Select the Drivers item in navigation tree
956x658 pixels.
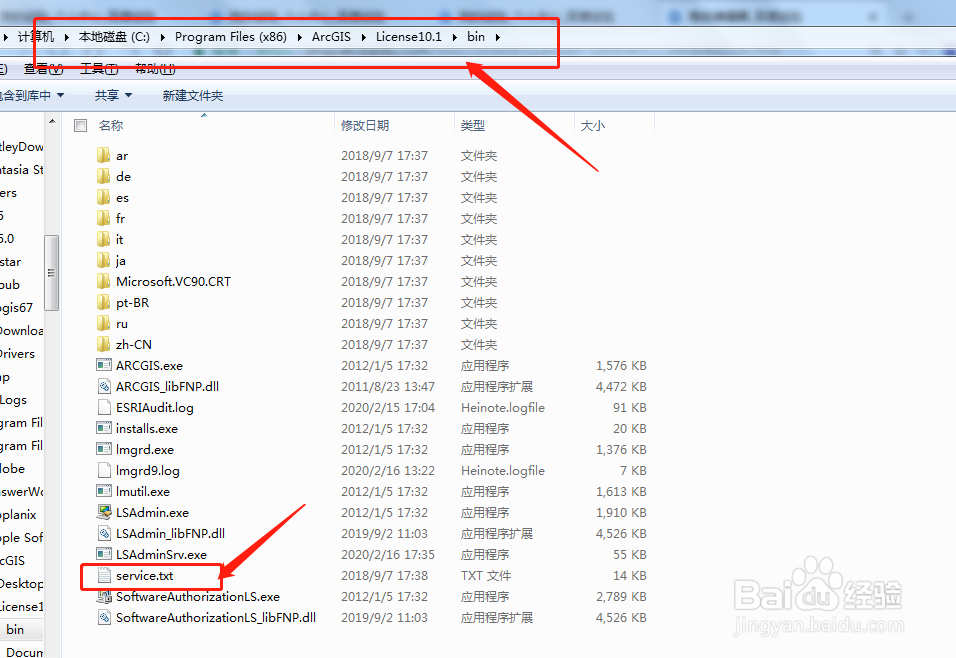coord(17,353)
